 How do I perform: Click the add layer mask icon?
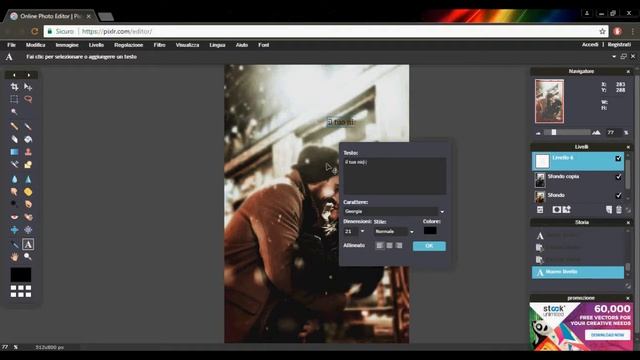tap(556, 209)
